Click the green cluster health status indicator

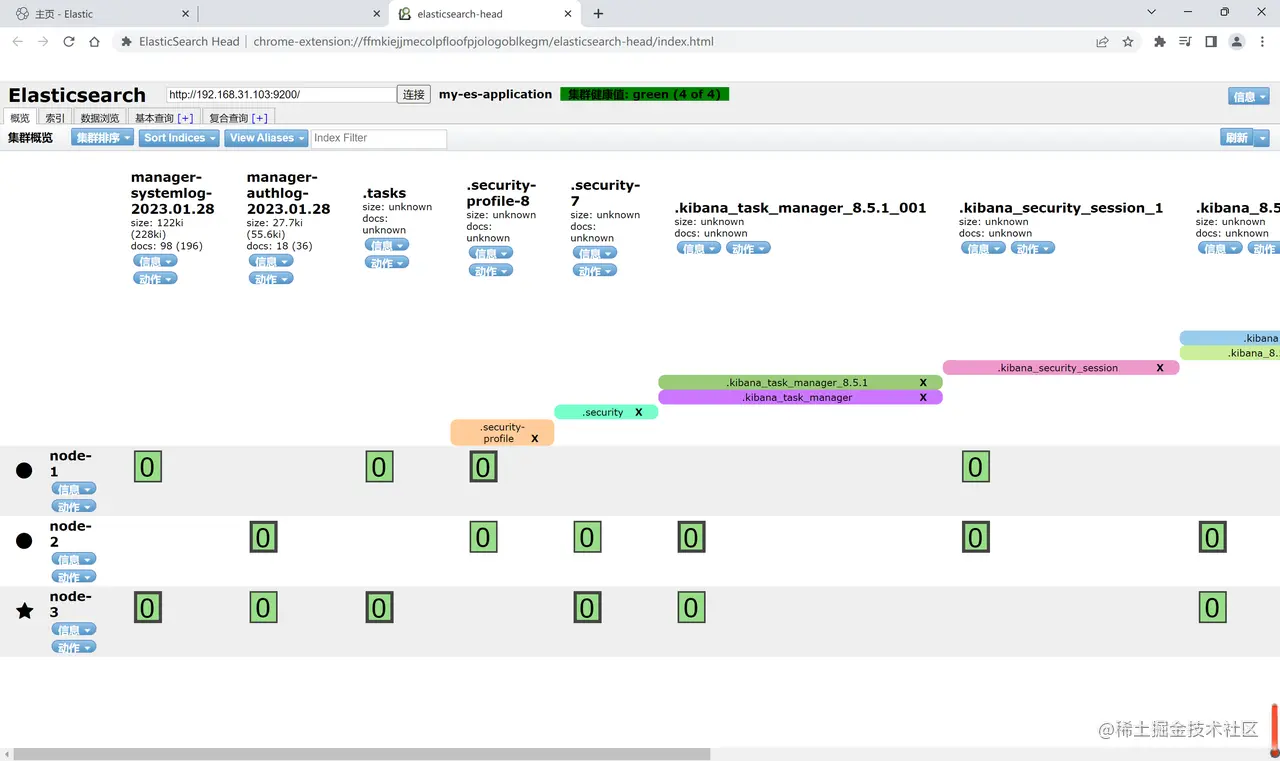click(644, 94)
